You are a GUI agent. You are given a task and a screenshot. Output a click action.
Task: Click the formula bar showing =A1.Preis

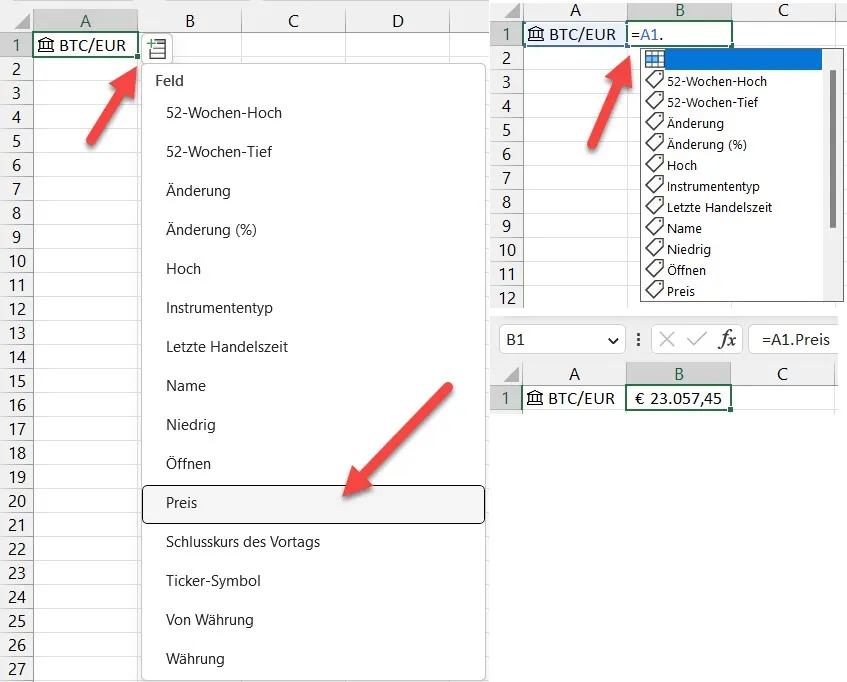[x=795, y=340]
